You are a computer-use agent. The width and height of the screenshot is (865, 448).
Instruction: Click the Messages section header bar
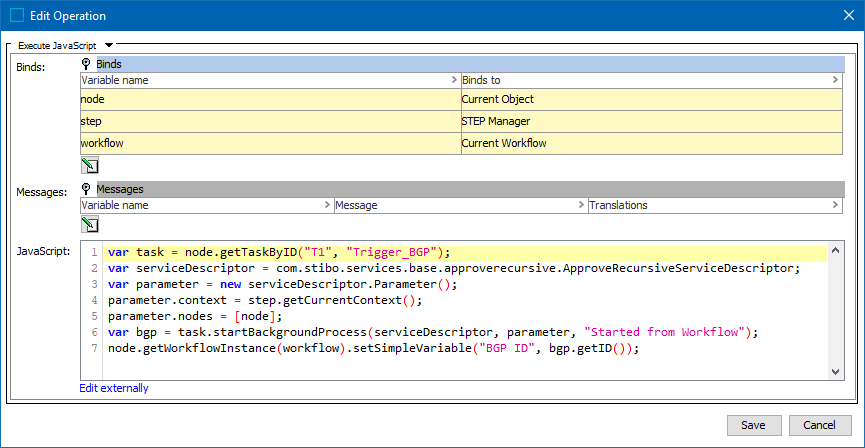(470, 189)
